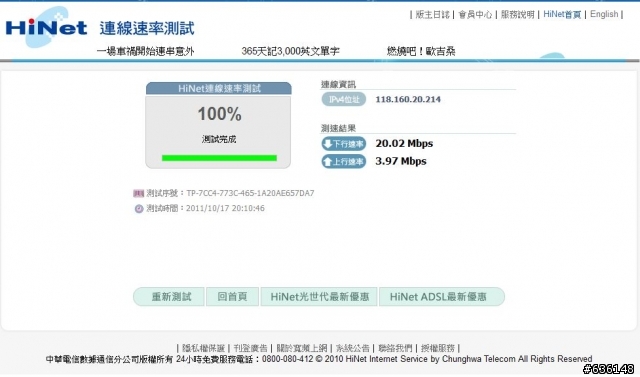Click the download speed arrow badge
640x377 pixels.
344,144
